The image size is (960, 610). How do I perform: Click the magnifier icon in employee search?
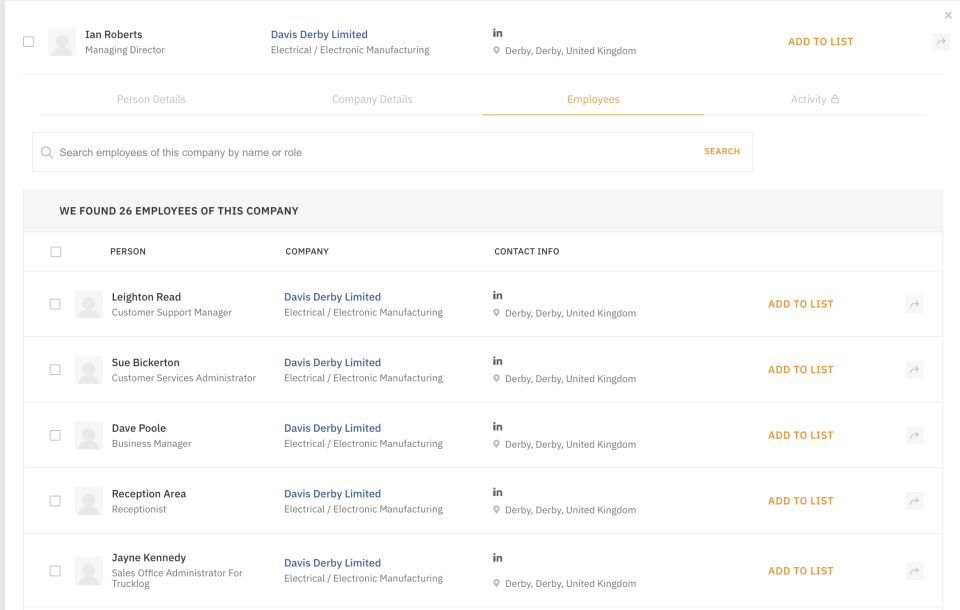[x=47, y=153]
